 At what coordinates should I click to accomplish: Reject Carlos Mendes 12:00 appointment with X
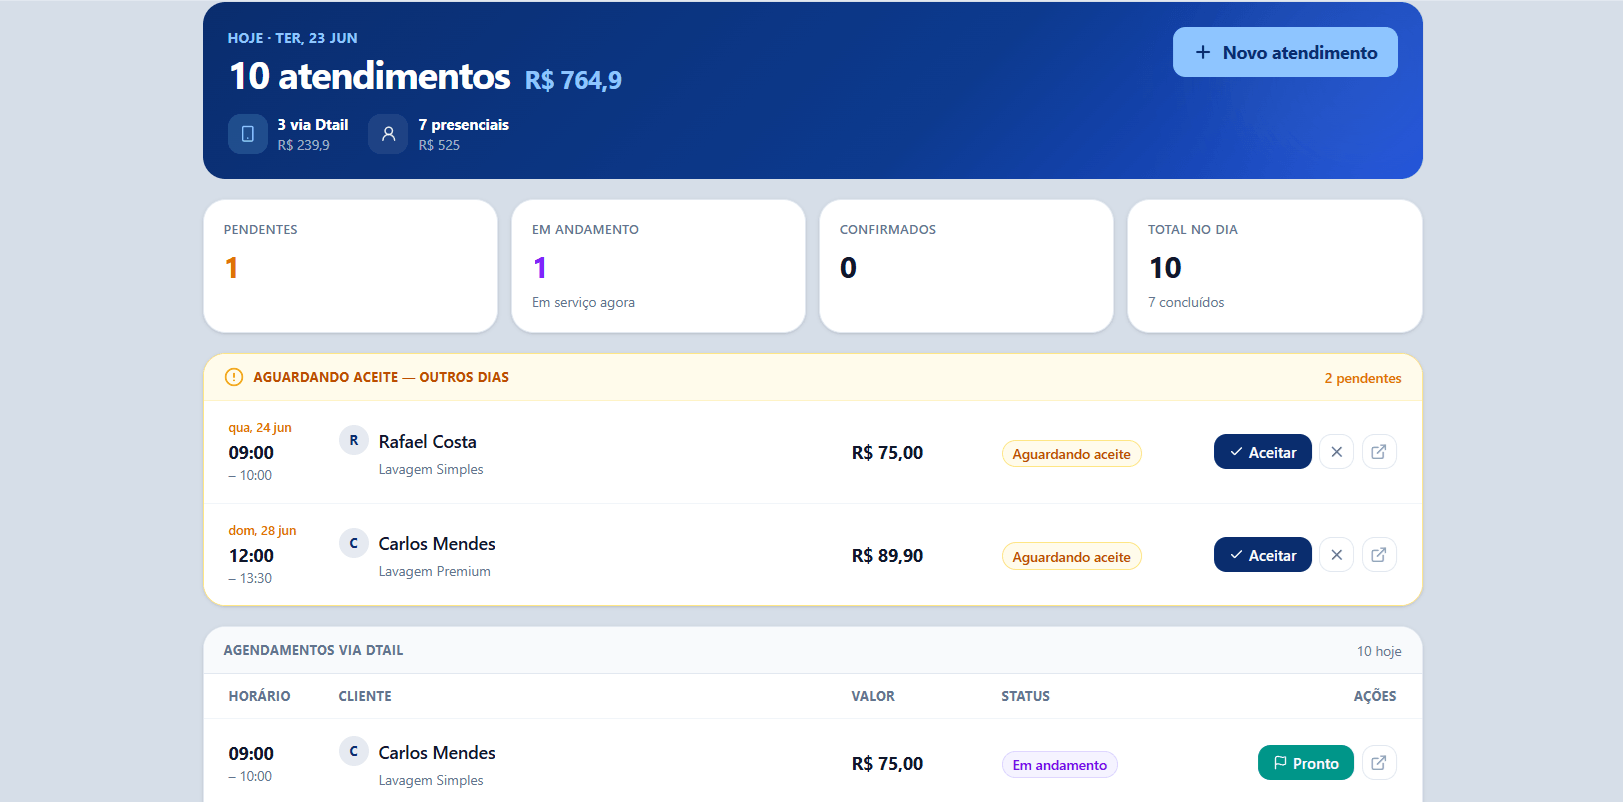(x=1336, y=555)
